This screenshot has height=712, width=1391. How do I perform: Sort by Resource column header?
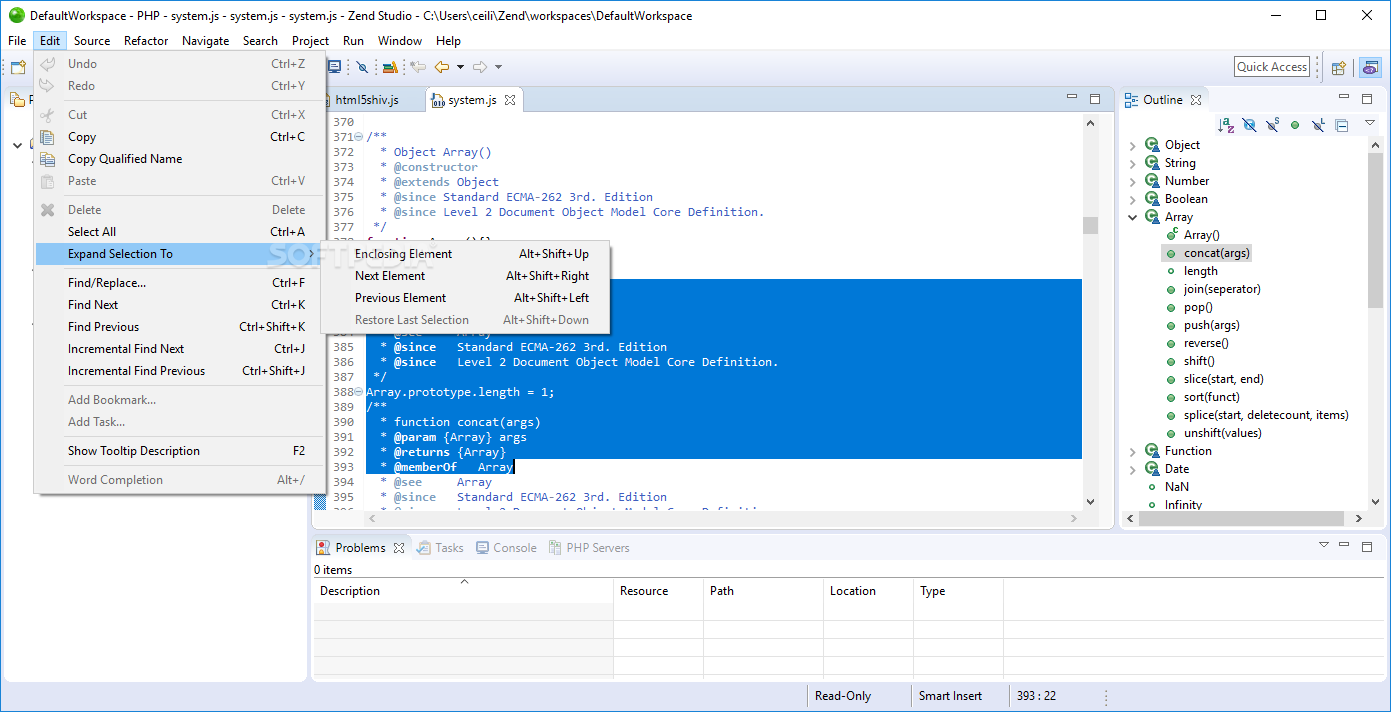[658, 591]
